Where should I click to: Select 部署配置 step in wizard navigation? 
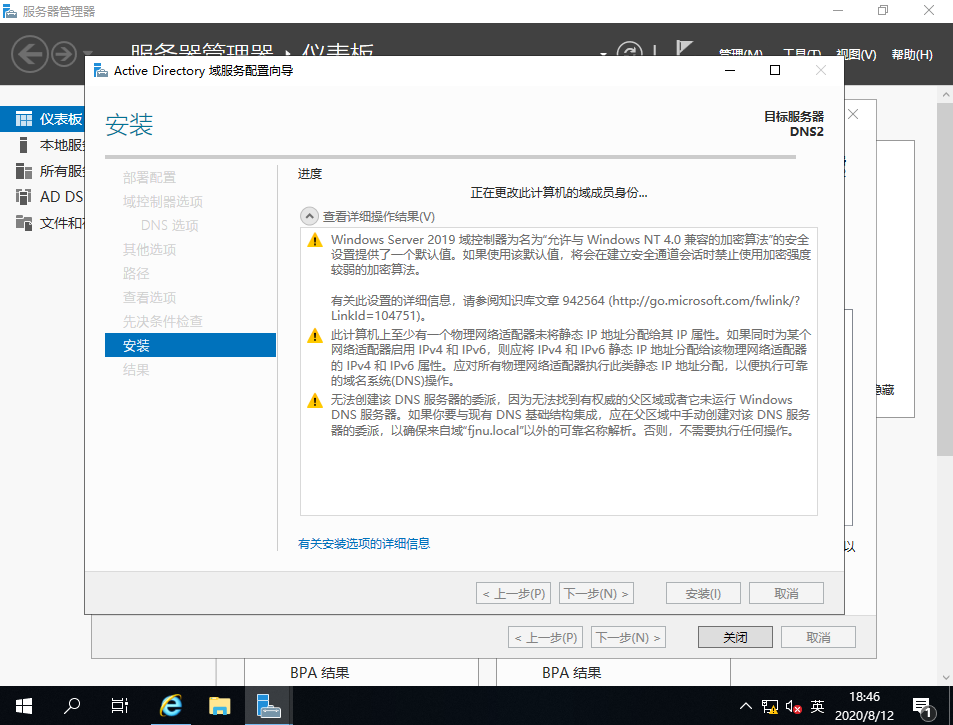coord(149,177)
